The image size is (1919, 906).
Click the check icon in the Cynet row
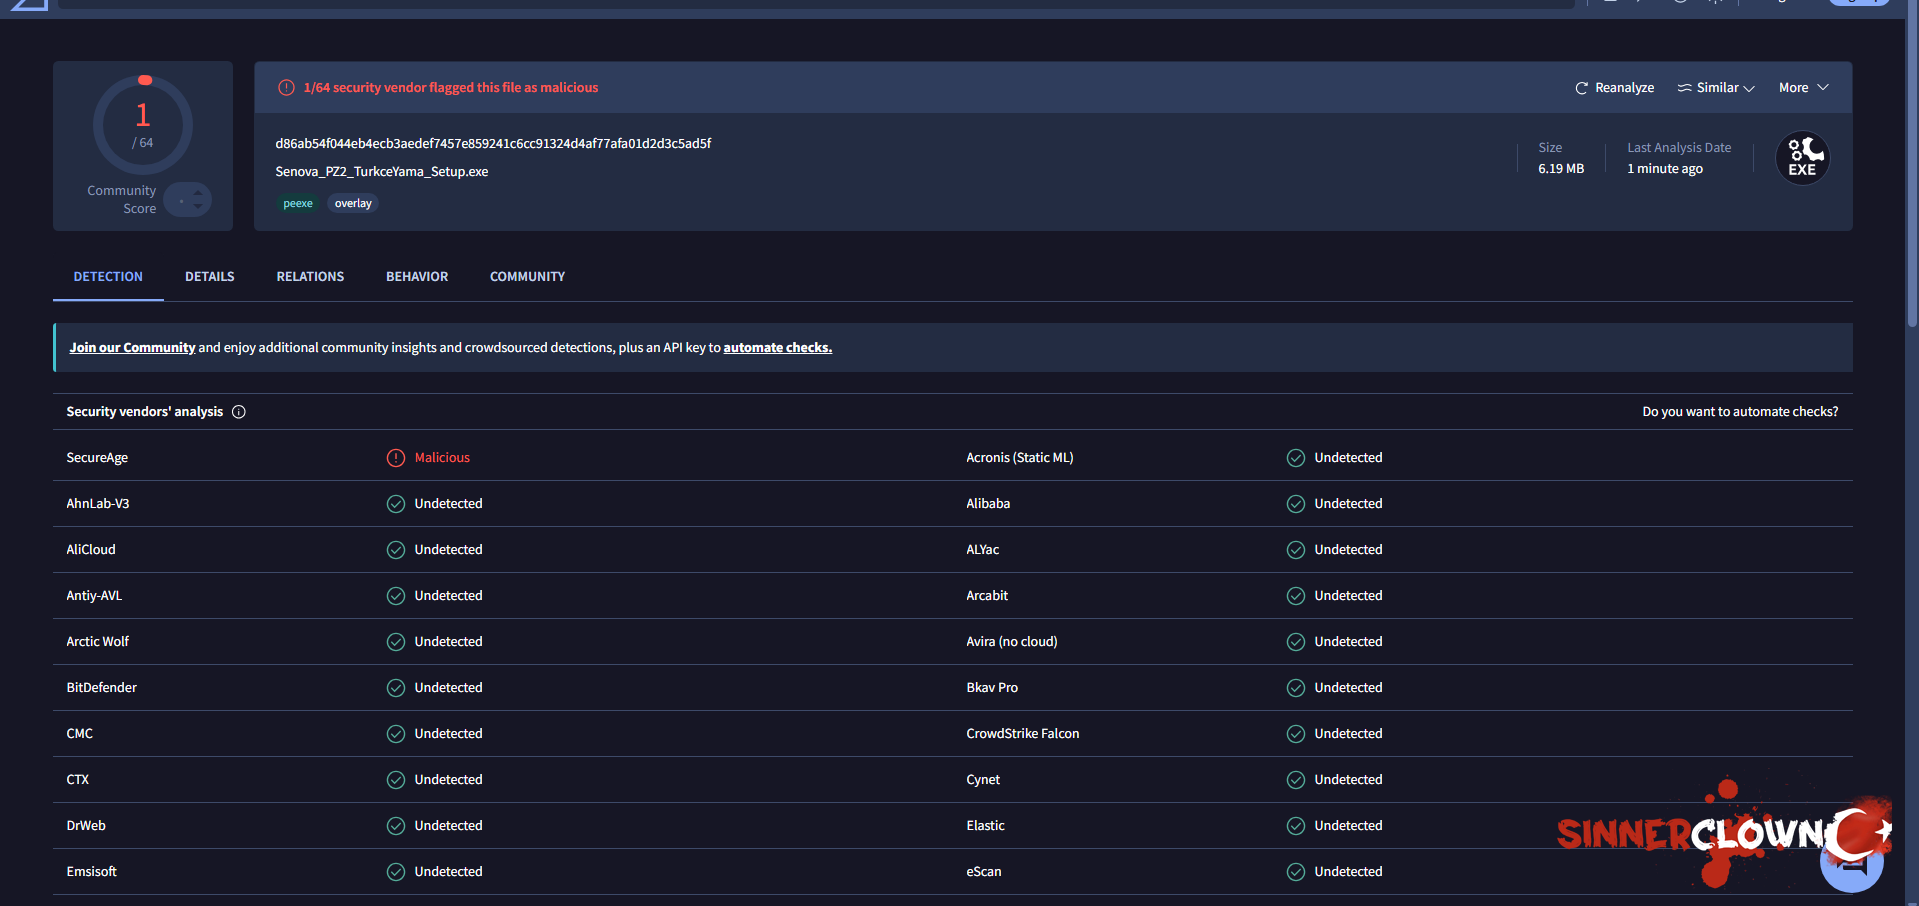[x=1296, y=780]
